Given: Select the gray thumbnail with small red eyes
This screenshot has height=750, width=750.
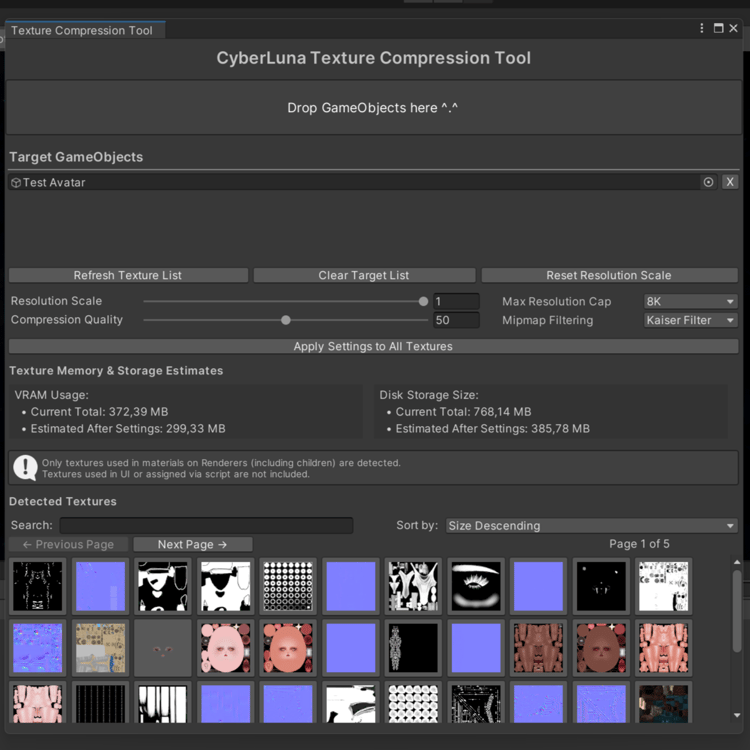Looking at the screenshot, I should 163,648.
